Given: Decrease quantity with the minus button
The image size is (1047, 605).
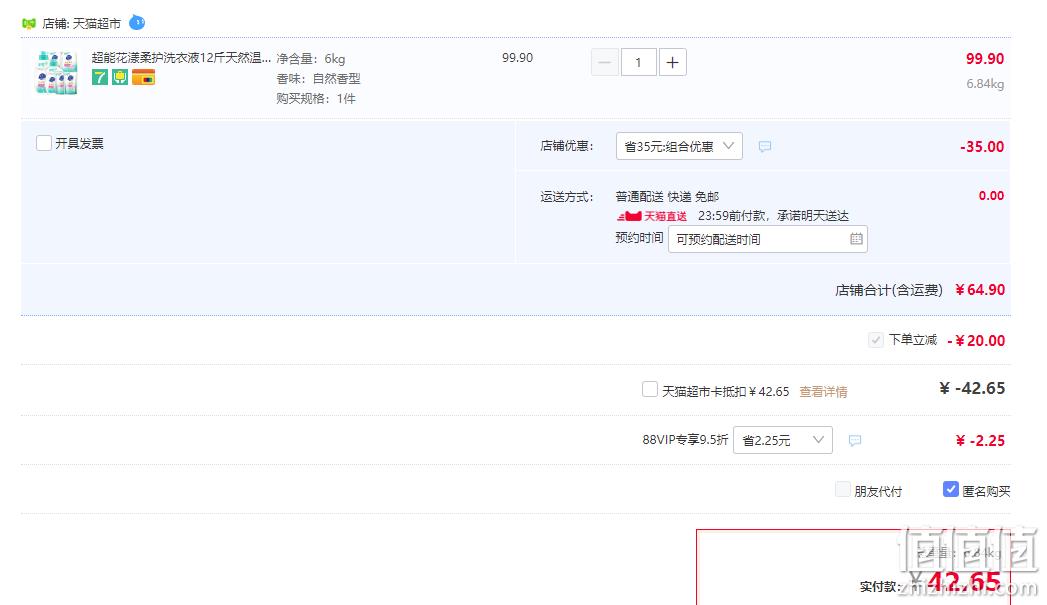Looking at the screenshot, I should click(x=605, y=62).
